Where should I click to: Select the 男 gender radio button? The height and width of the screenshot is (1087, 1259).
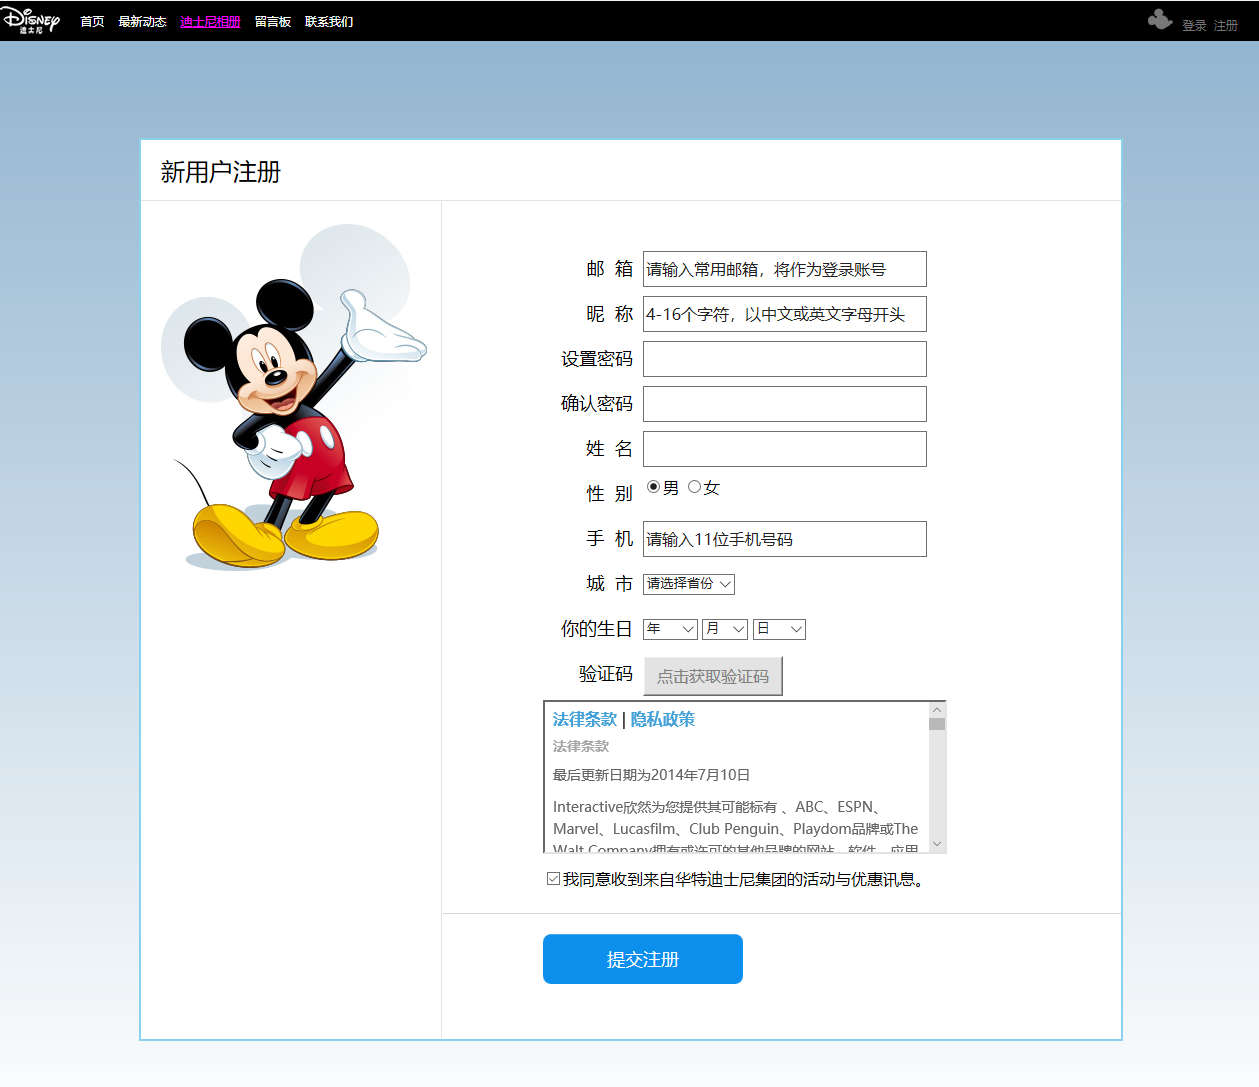click(x=654, y=487)
